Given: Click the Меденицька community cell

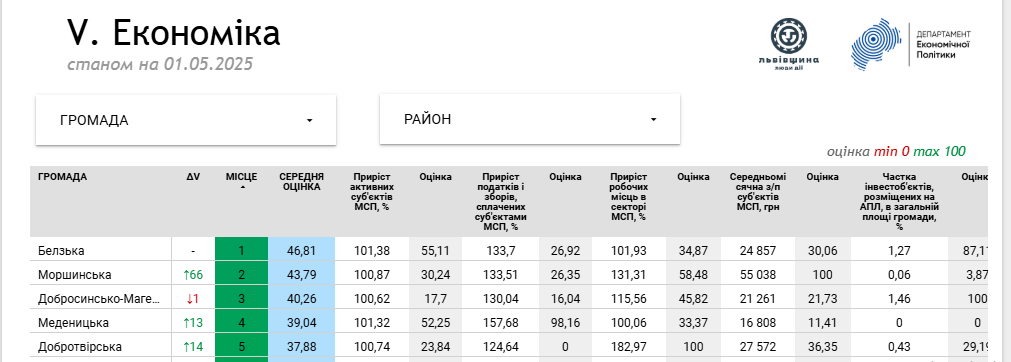Looking at the screenshot, I should 74,323.
